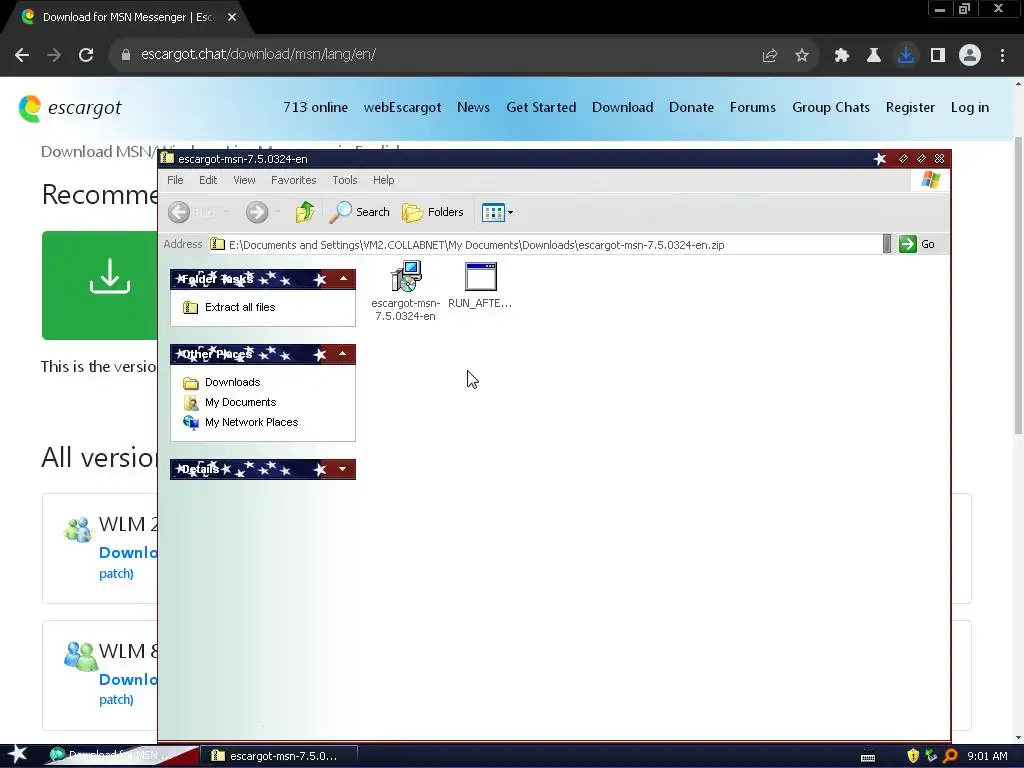Screen dimensions: 1024x768
Task: Click Forums in the site navigation
Action: pos(753,107)
